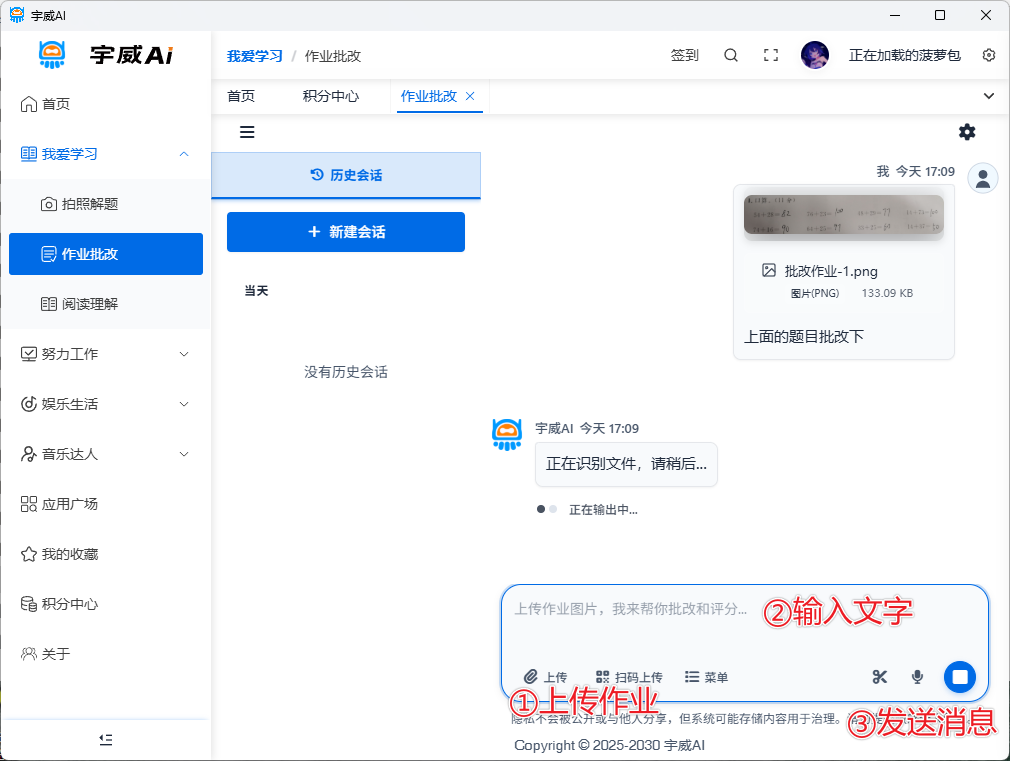Click the search magnifier icon in header

click(x=731, y=56)
